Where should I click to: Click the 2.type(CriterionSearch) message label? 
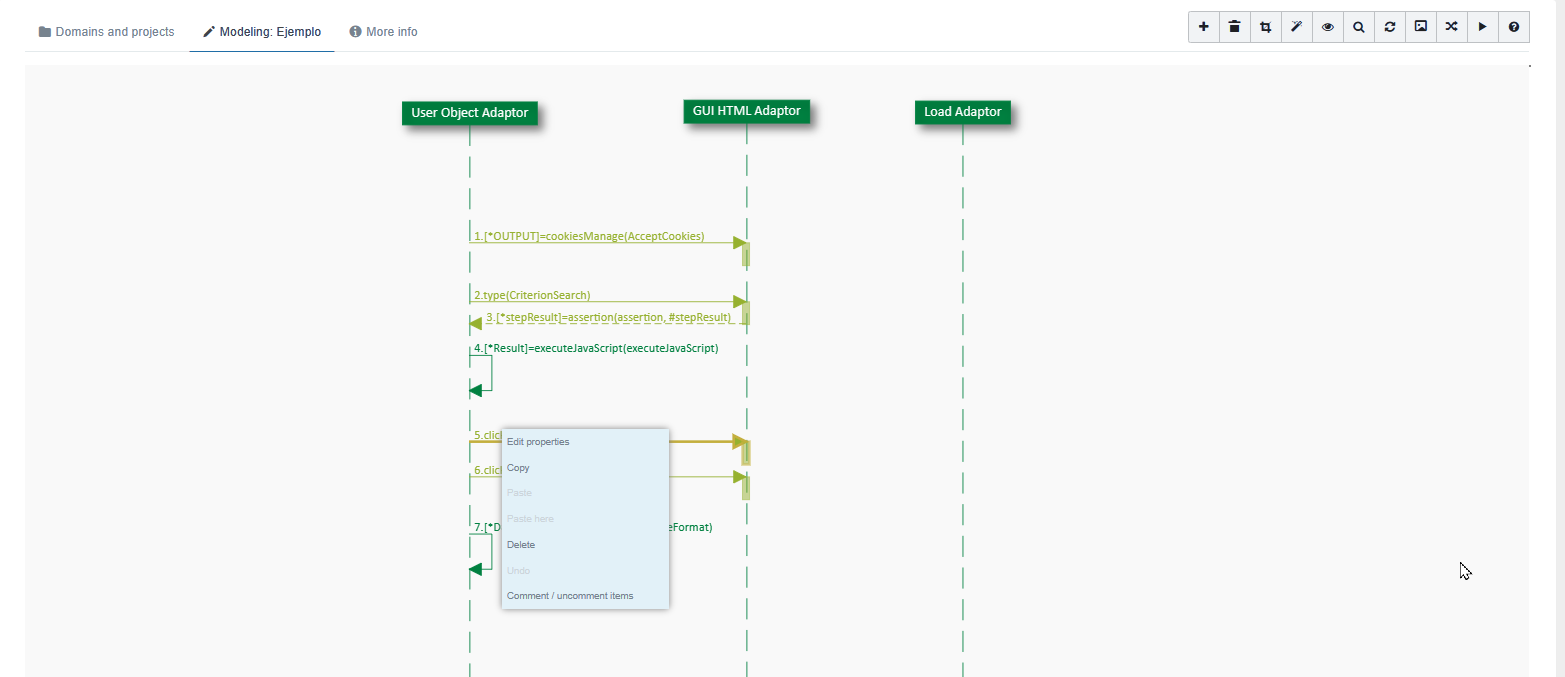[x=532, y=295]
